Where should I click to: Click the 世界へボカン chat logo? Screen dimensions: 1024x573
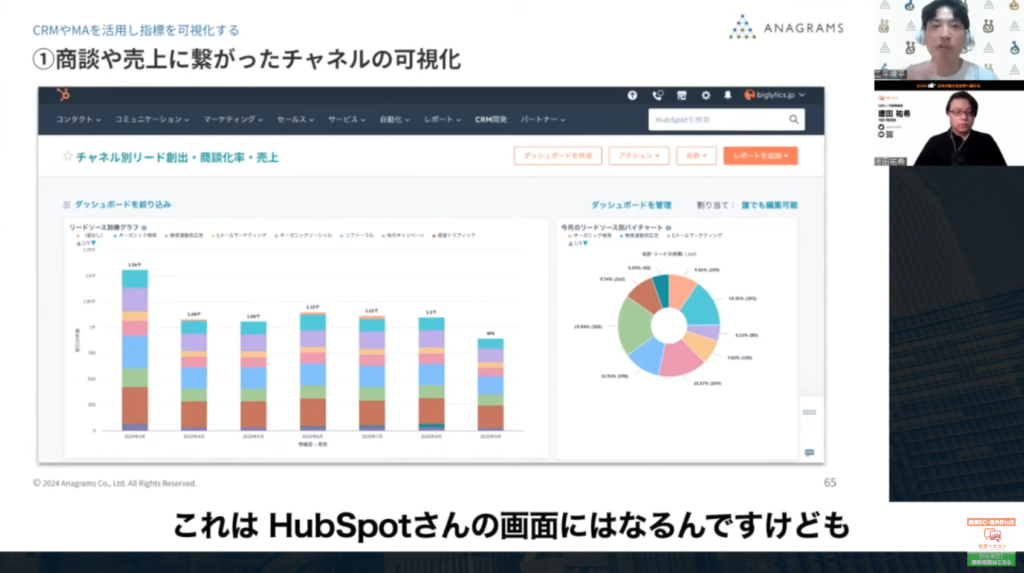pyautogui.click(x=991, y=538)
